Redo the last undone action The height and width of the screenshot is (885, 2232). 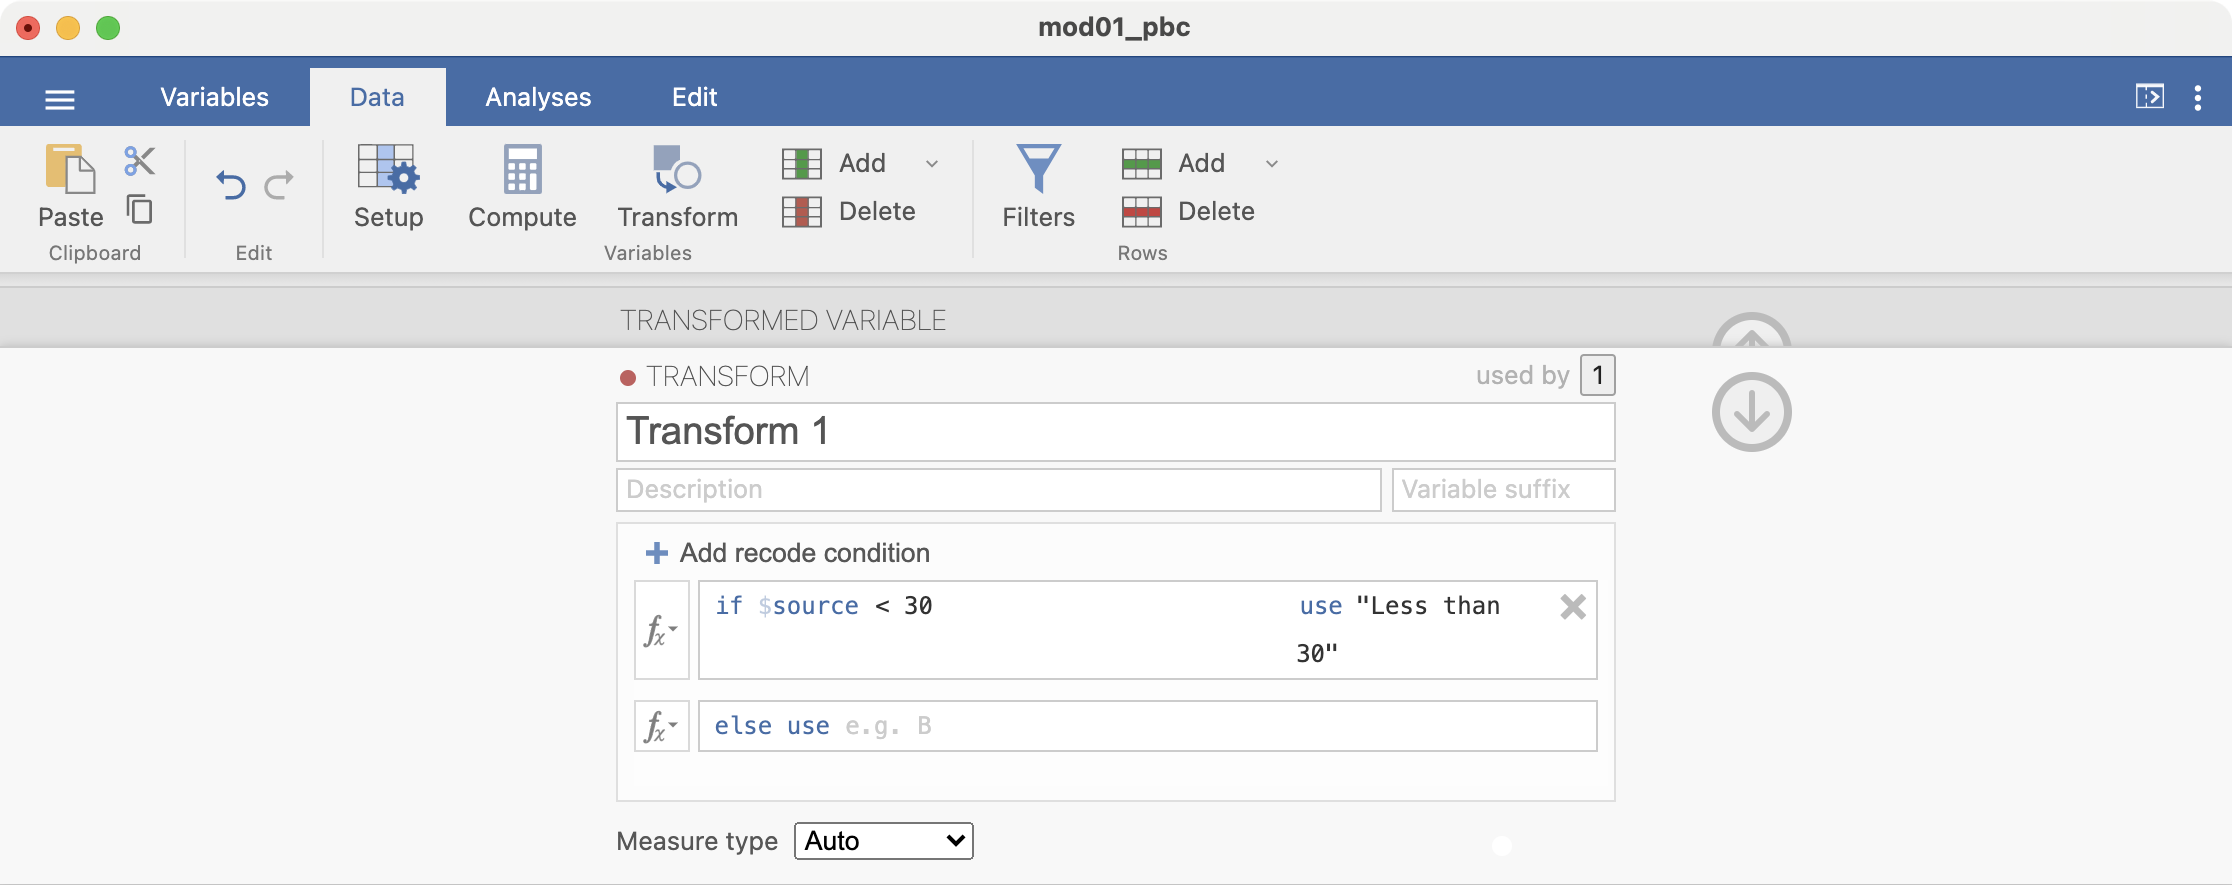(279, 185)
